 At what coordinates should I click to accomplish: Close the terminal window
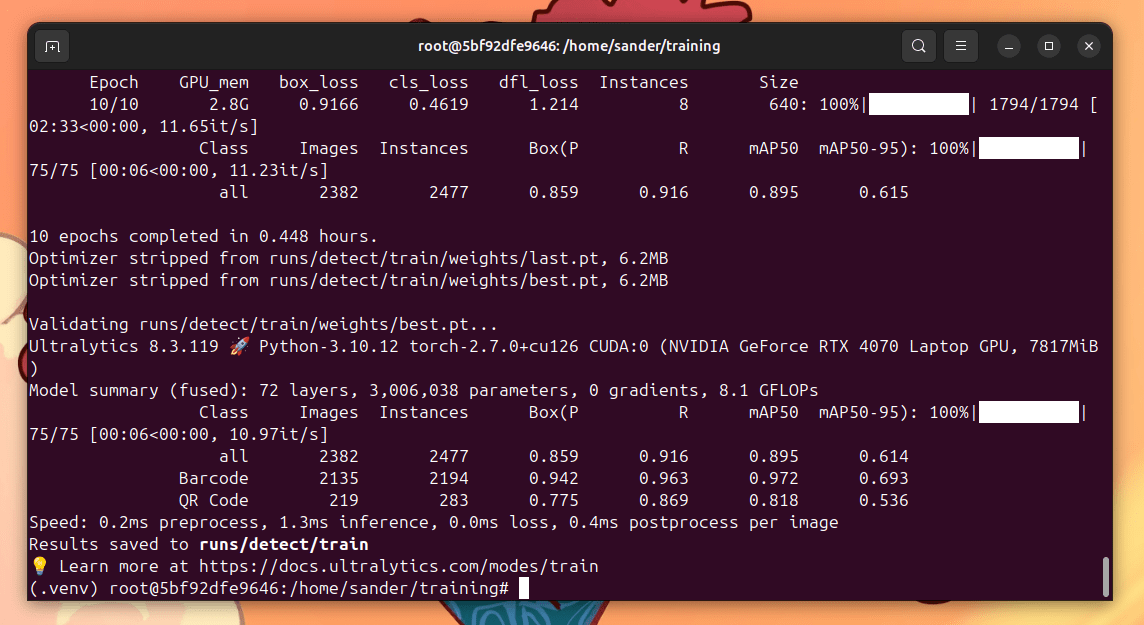pyautogui.click(x=1089, y=47)
